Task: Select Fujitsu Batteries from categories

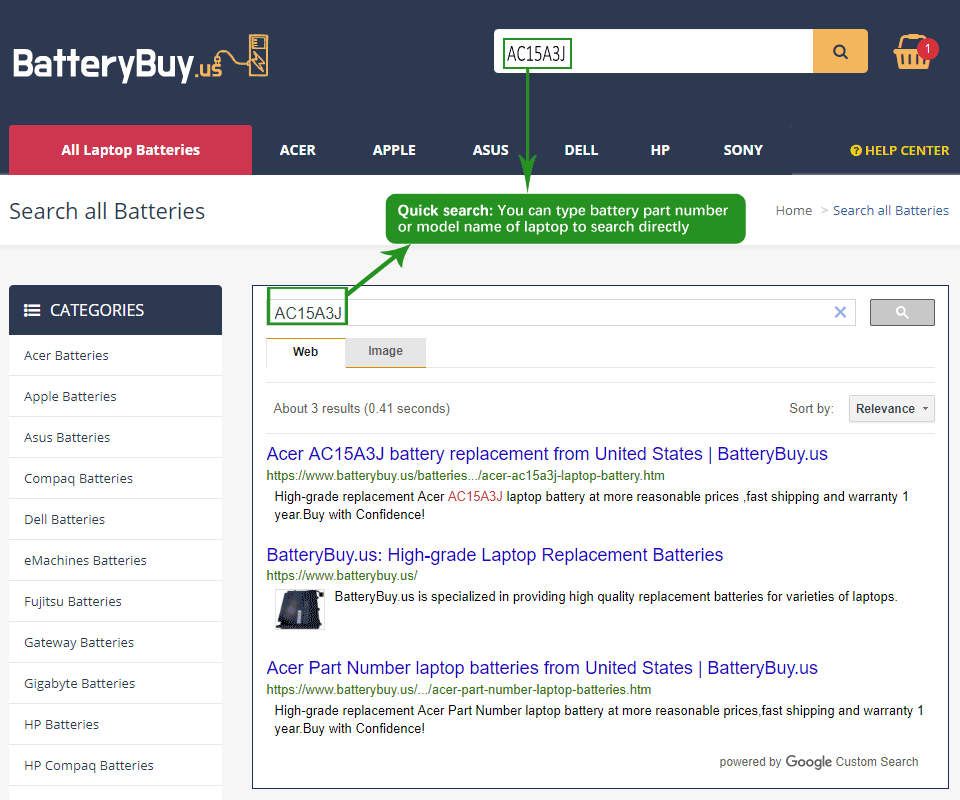Action: point(73,601)
